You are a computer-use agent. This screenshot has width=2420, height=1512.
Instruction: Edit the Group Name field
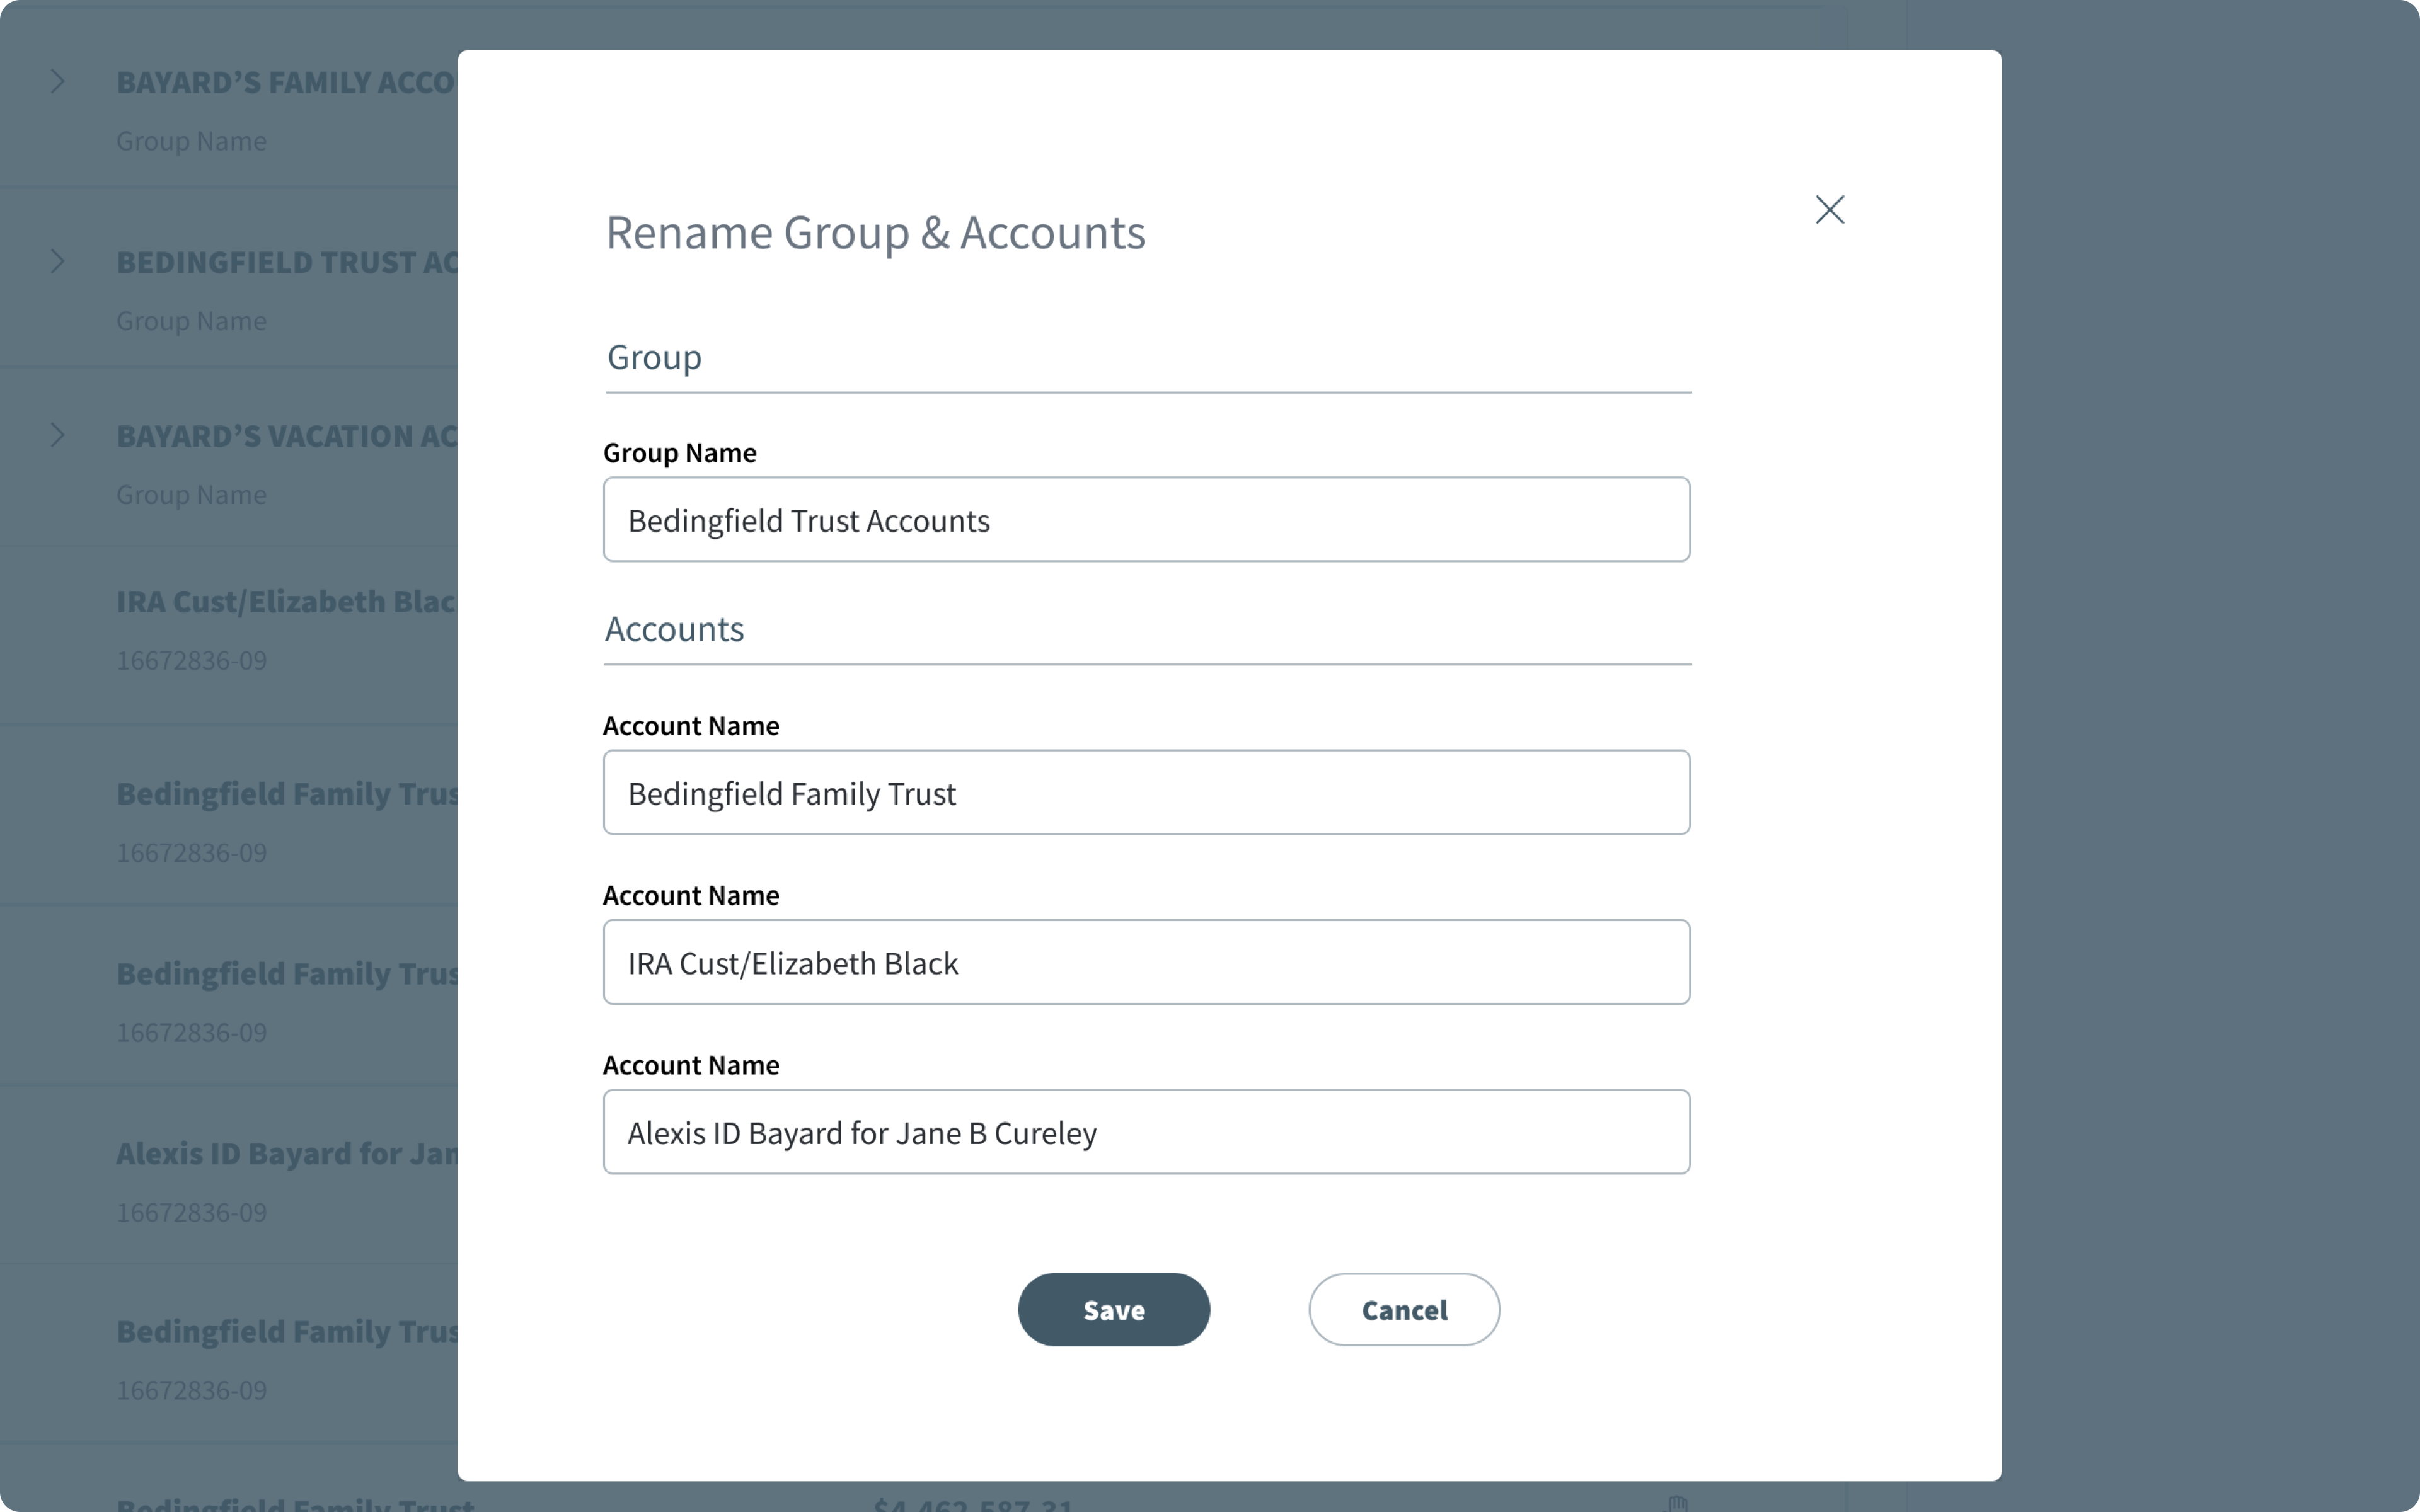click(x=1146, y=519)
